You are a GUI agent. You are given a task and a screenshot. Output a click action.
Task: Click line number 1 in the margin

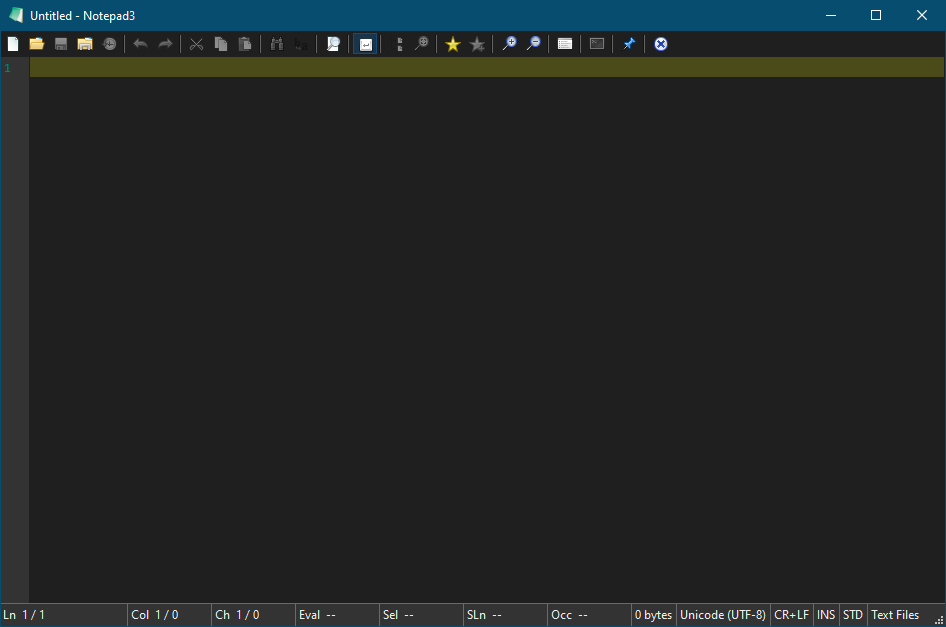7,68
